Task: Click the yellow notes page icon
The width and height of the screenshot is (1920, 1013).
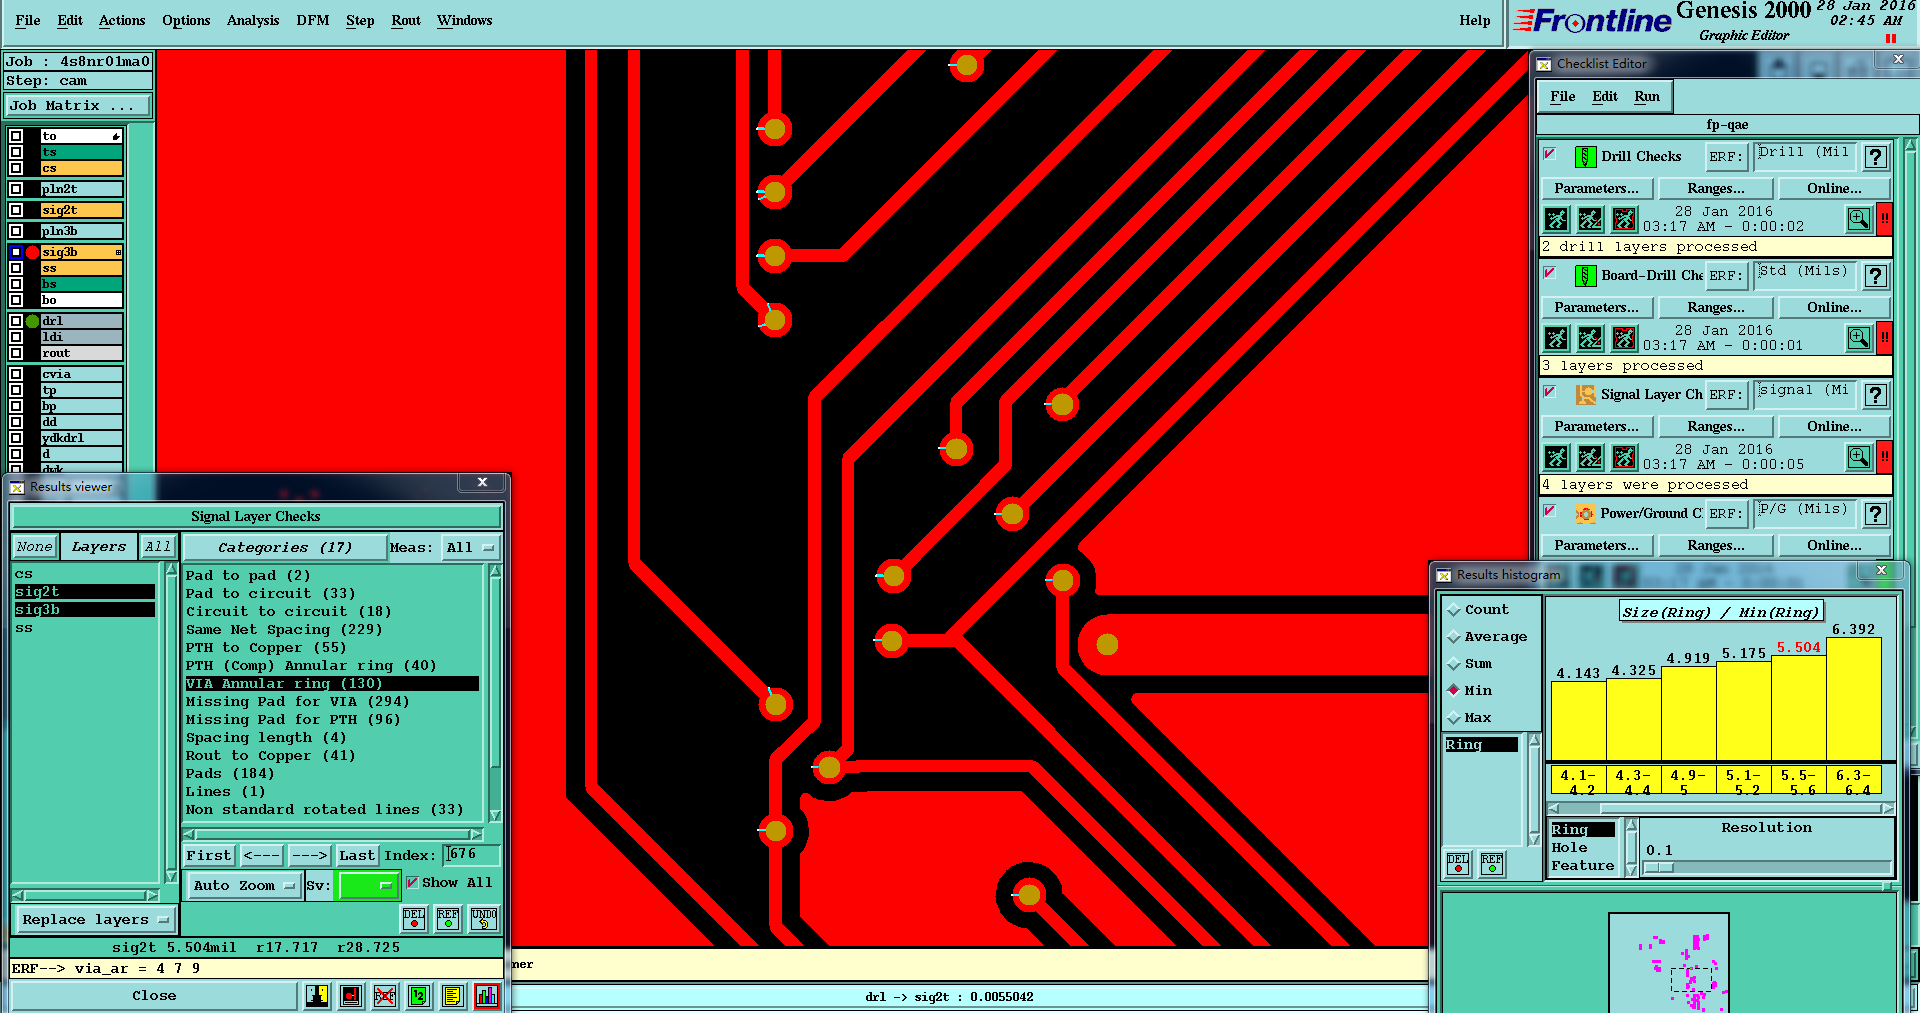Action: 452,996
